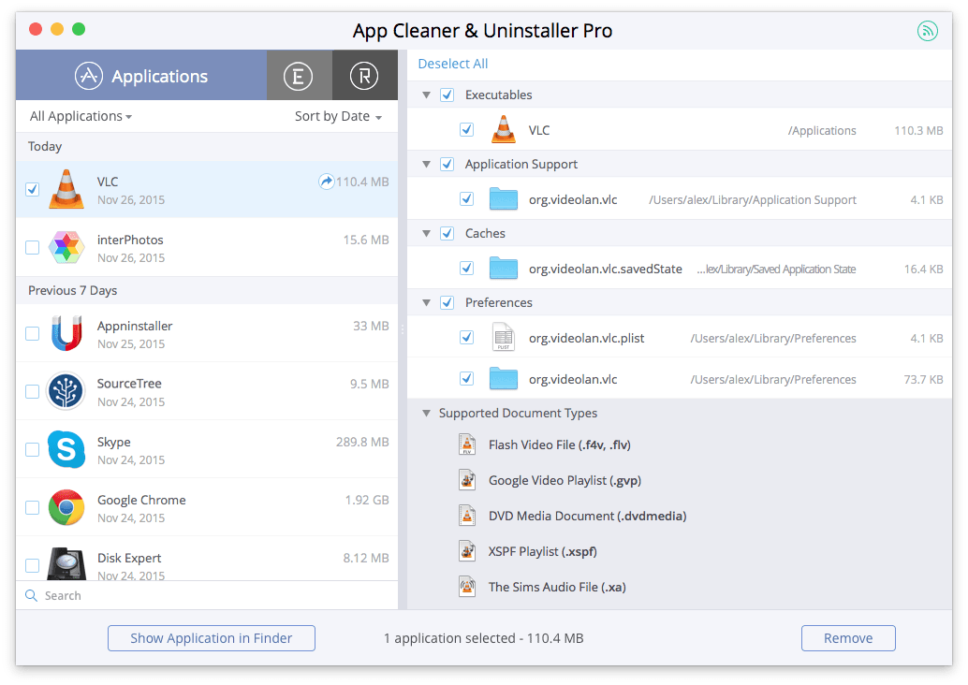Click the interPhotos app icon

click(66, 247)
